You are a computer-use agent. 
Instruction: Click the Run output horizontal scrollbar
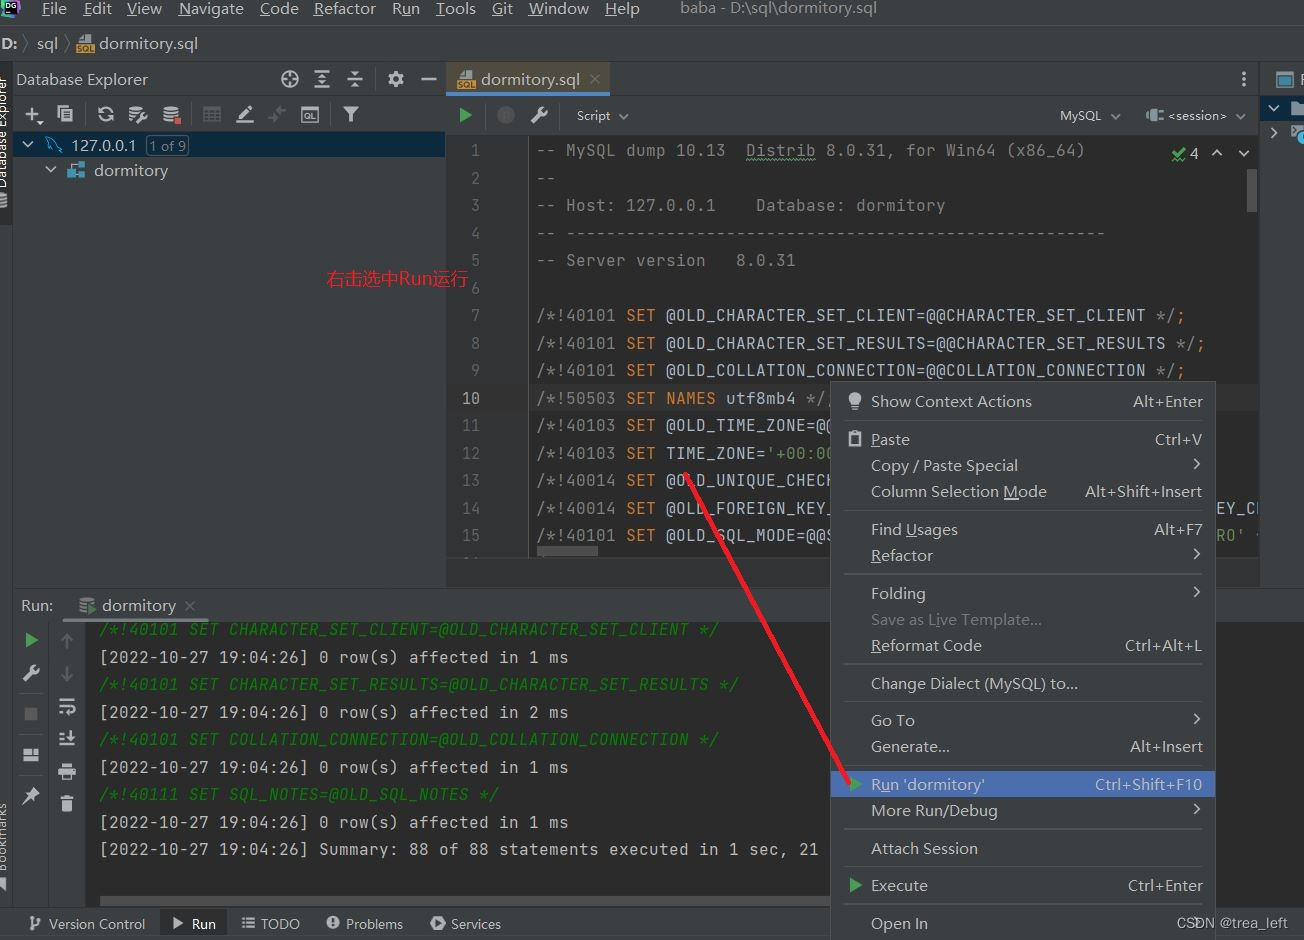click(464, 902)
